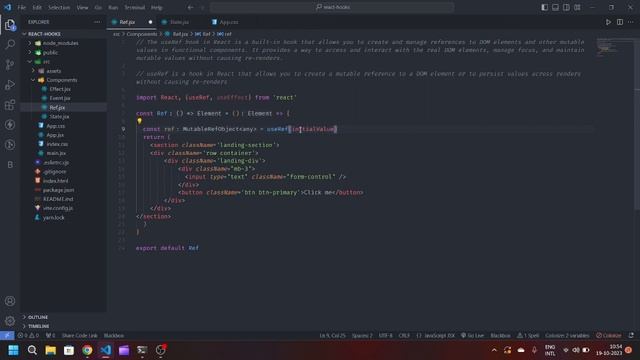Open the Search view in activity bar

10,44
